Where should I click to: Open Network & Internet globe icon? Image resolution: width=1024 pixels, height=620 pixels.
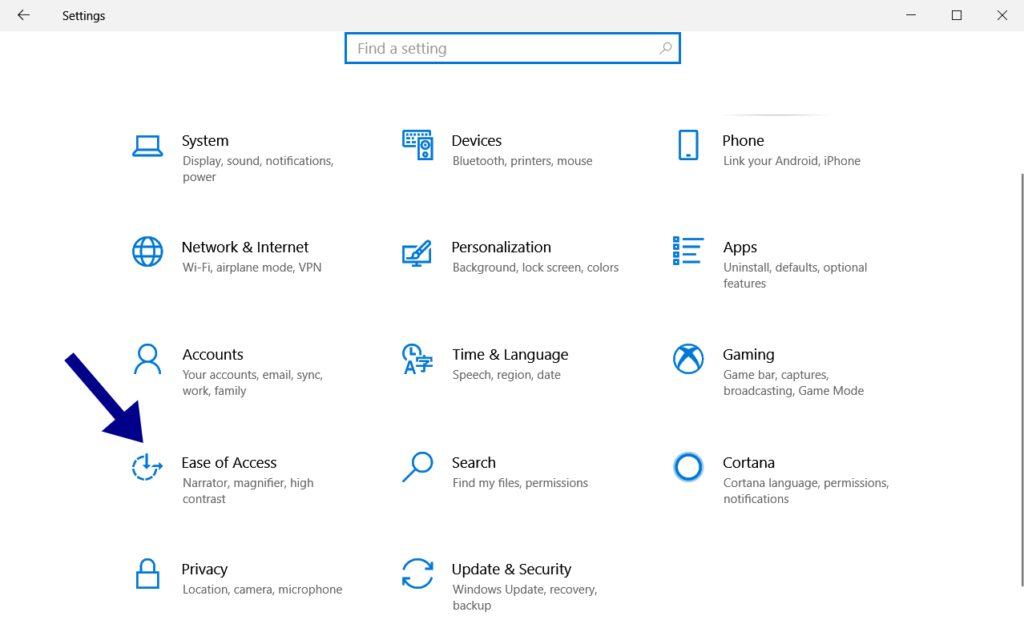coord(147,251)
